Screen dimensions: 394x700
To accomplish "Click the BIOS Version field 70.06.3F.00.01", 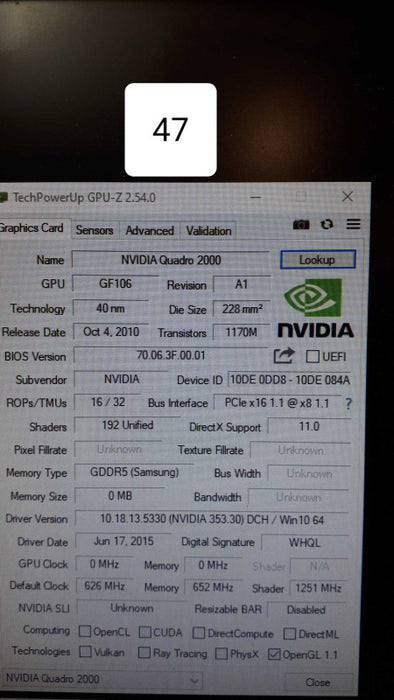I will pyautogui.click(x=170, y=356).
